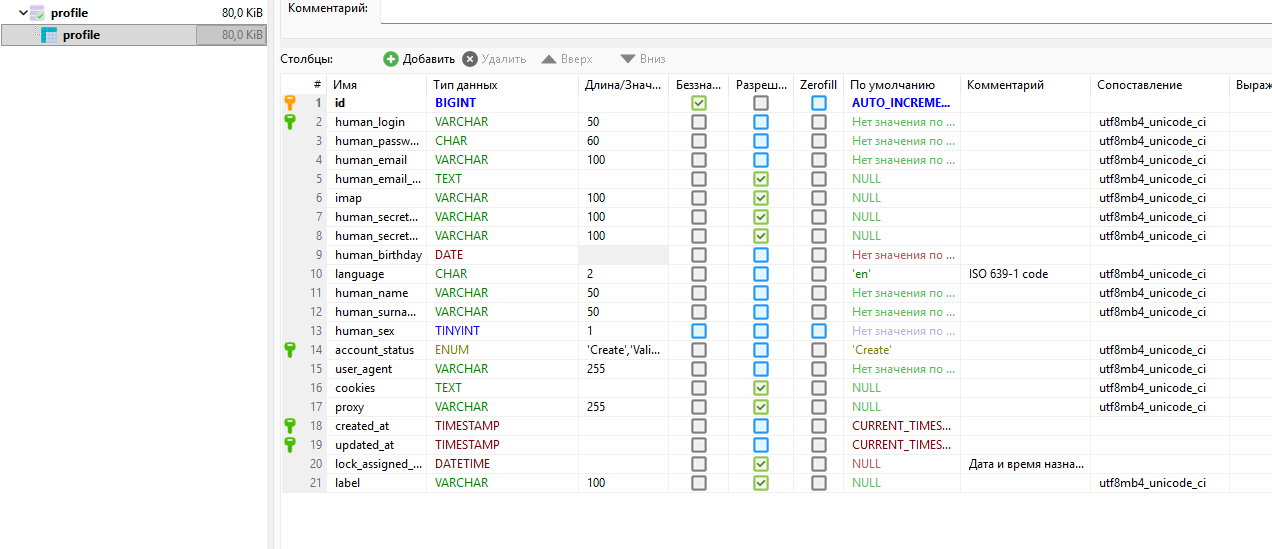Viewport: 1272px width, 549px height.
Task: Click green index key icon beside account_status
Action: tap(290, 350)
